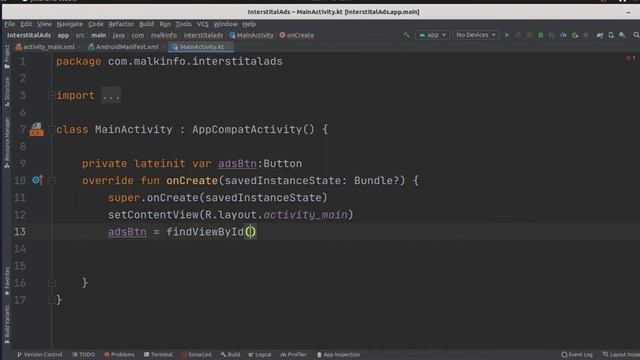Click the activity_main reference on line 12
The height and width of the screenshot is (360, 640).
pos(306,215)
